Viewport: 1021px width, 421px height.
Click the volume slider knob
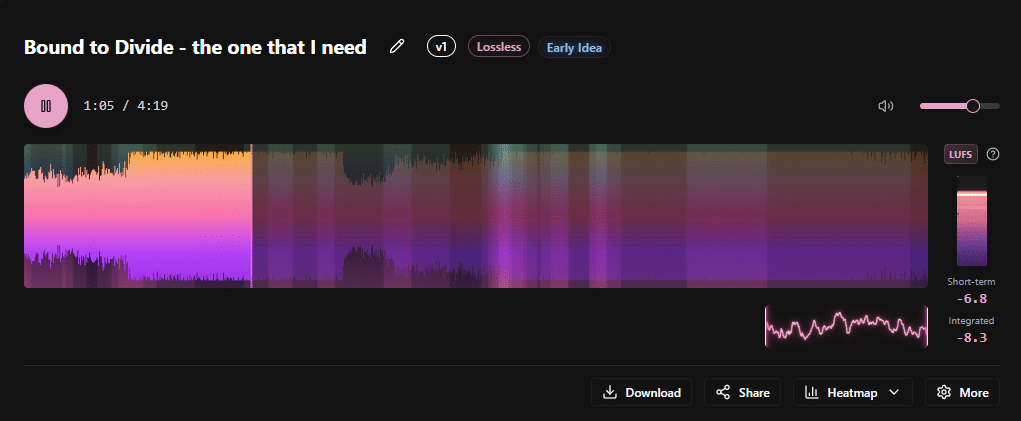pyautogui.click(x=973, y=106)
